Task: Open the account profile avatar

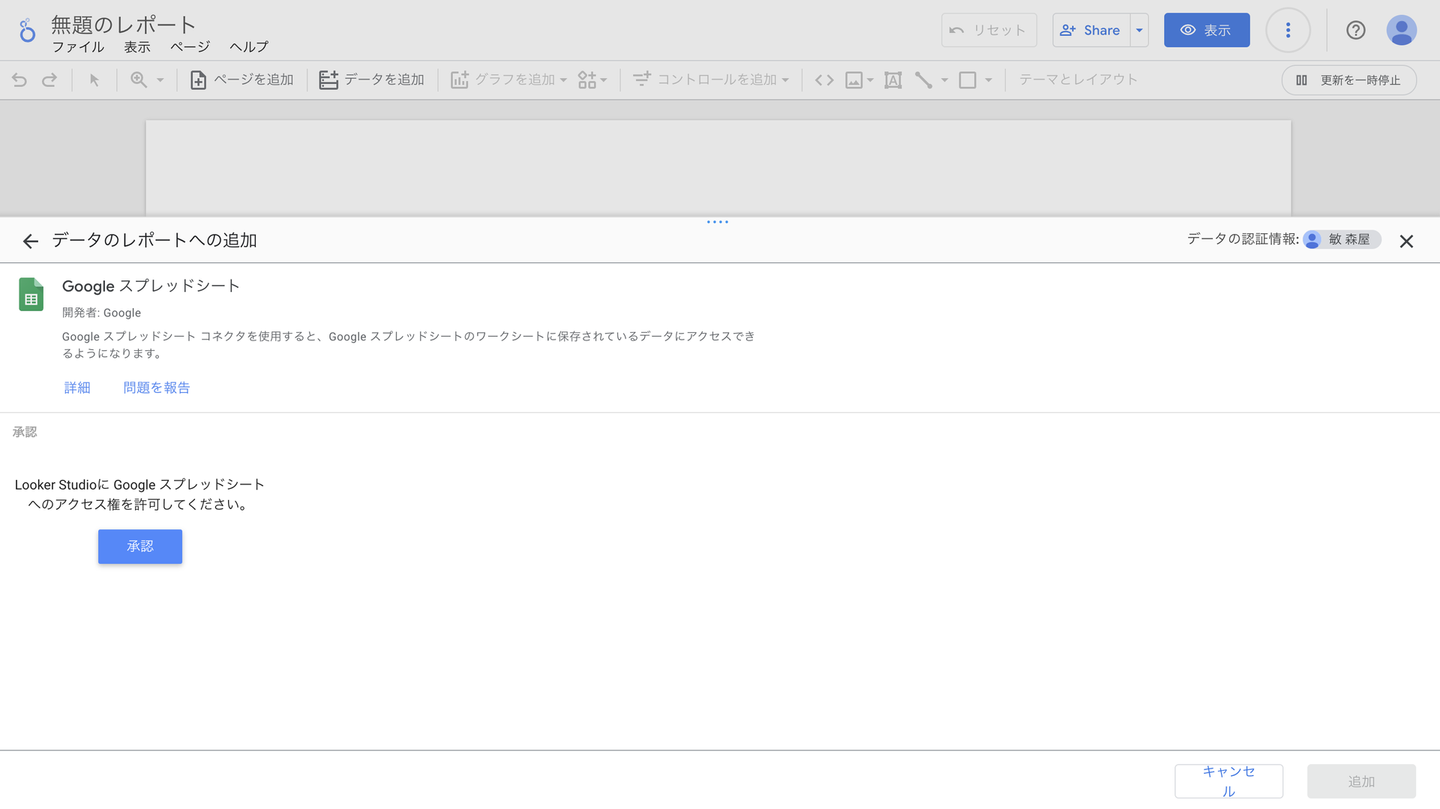Action: (1402, 30)
